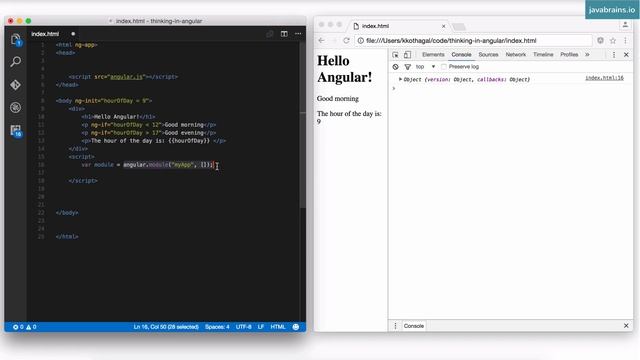640x360 pixels.
Task: Focus the console input prompt
Action: point(510,88)
